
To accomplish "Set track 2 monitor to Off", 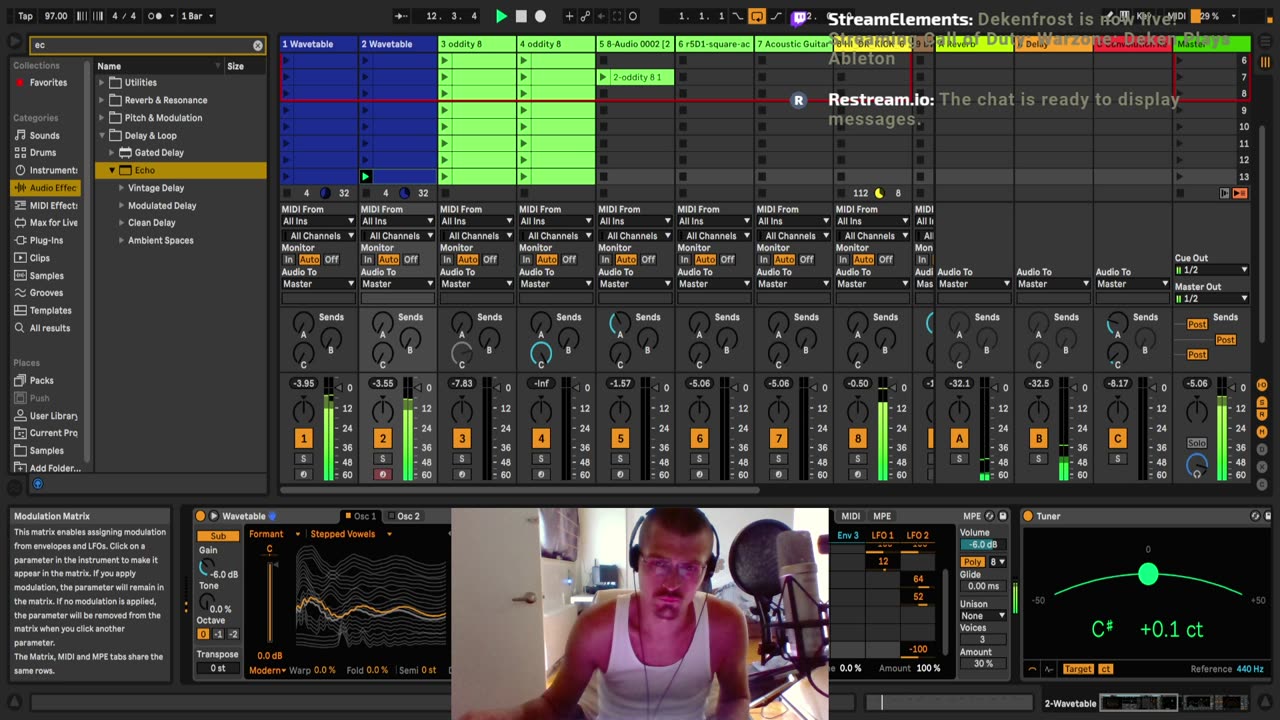I will coord(410,259).
